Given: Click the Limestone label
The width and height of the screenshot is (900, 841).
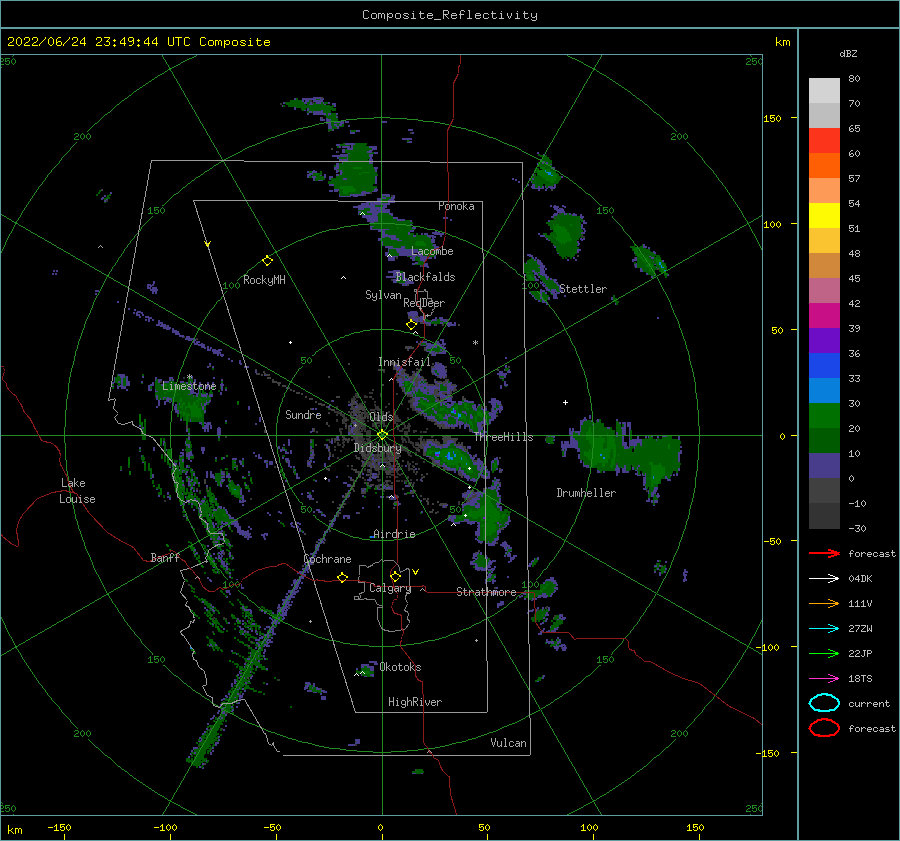Looking at the screenshot, I should click(189, 386).
